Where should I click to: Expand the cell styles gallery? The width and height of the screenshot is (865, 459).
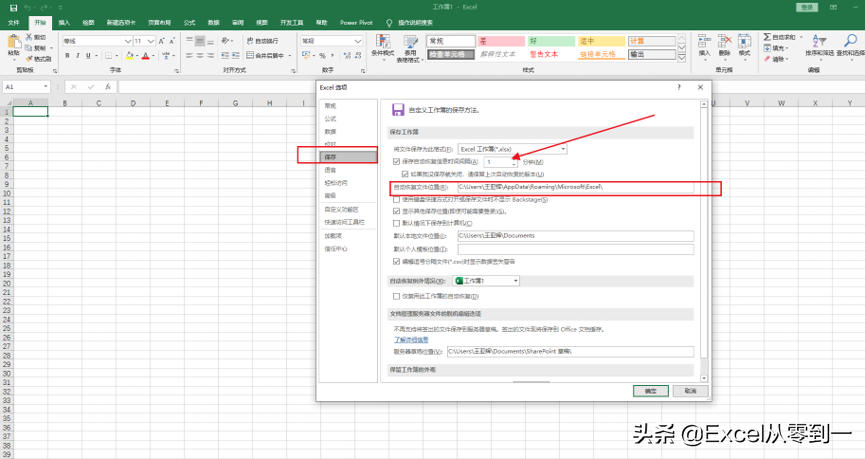(681, 58)
